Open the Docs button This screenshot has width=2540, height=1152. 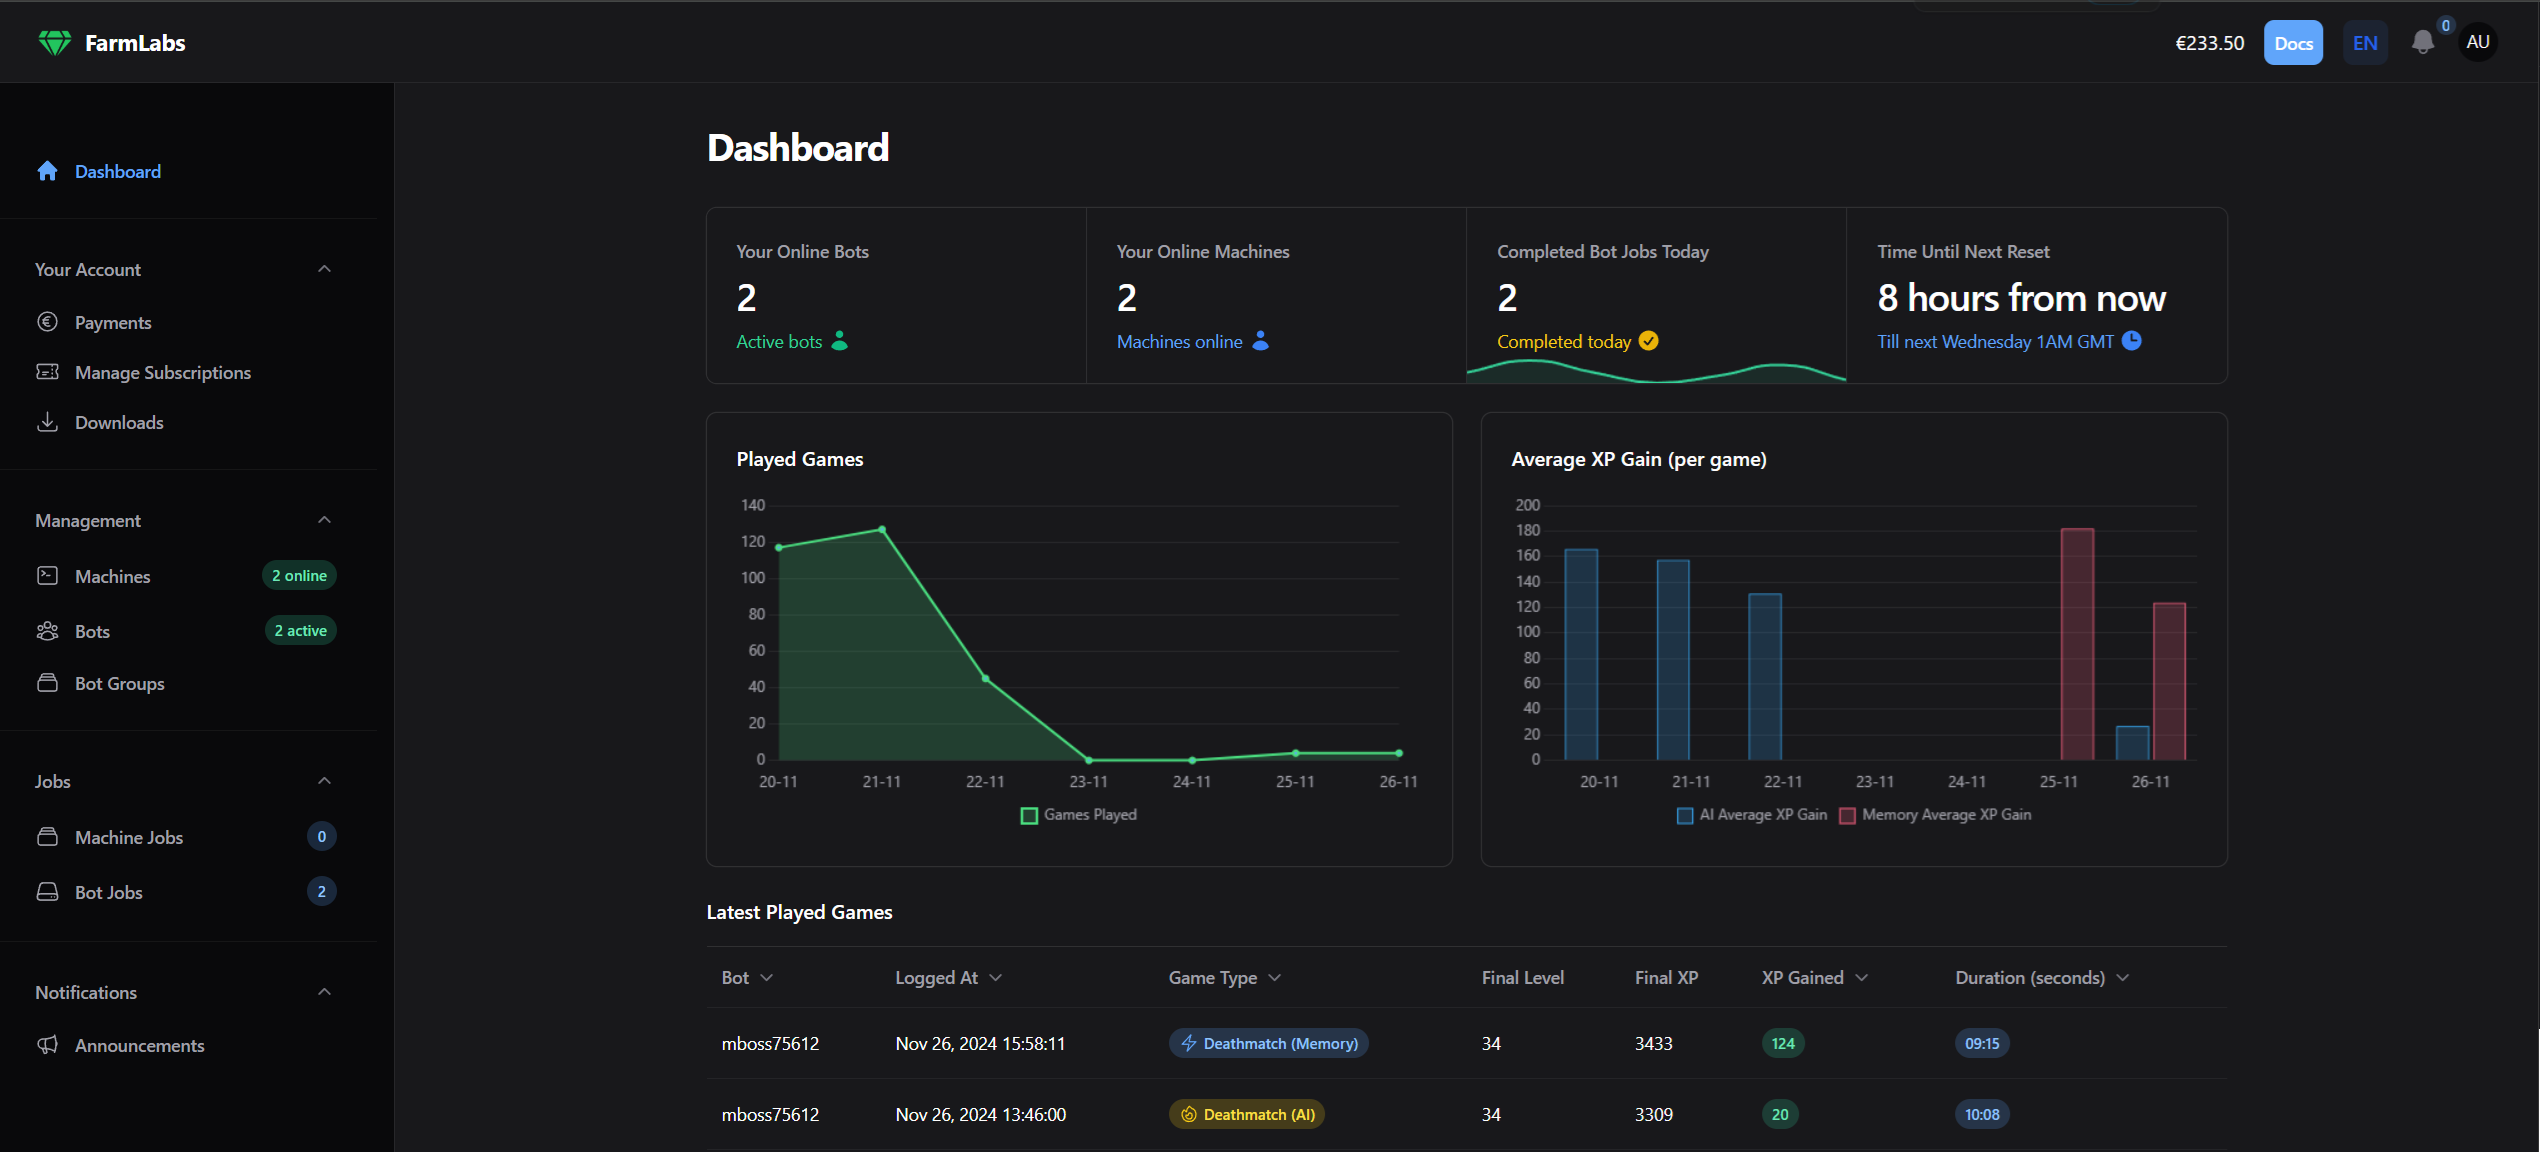2293,43
